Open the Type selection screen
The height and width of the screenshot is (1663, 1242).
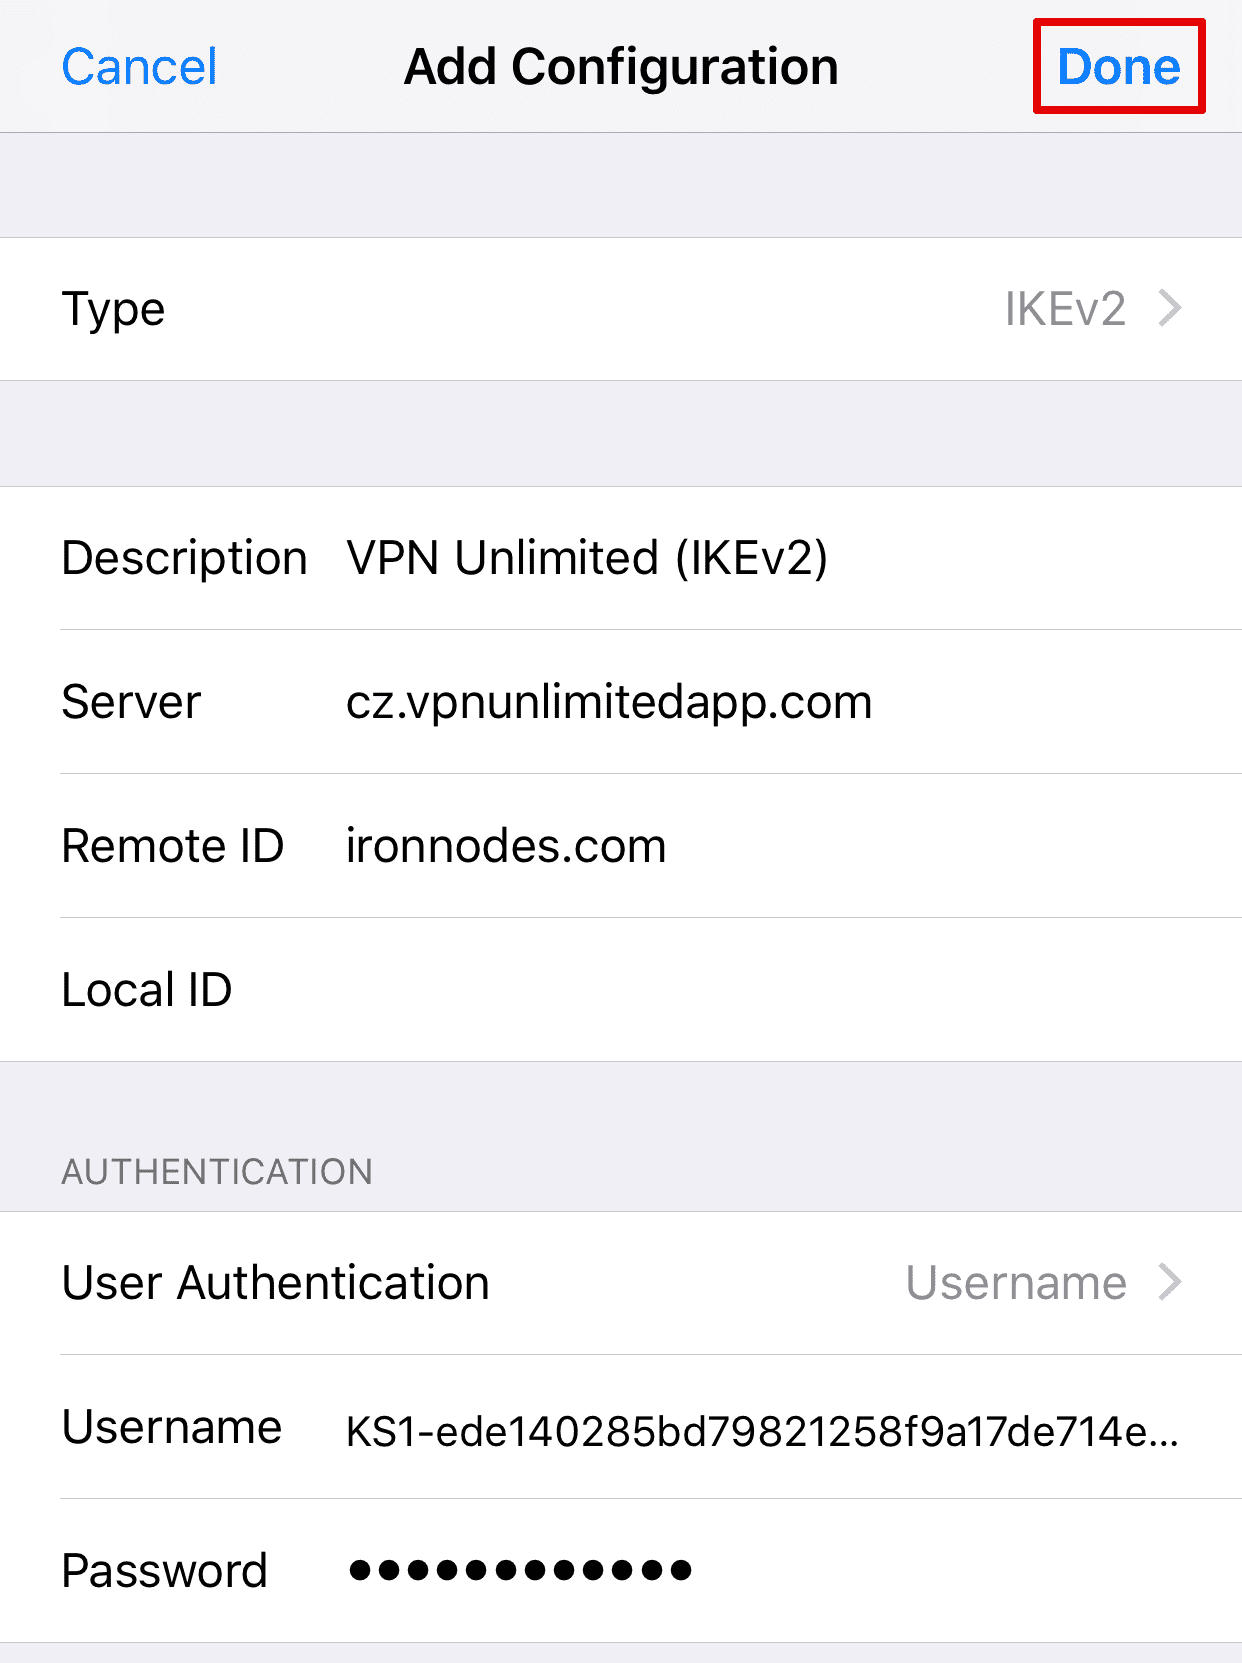pos(620,308)
